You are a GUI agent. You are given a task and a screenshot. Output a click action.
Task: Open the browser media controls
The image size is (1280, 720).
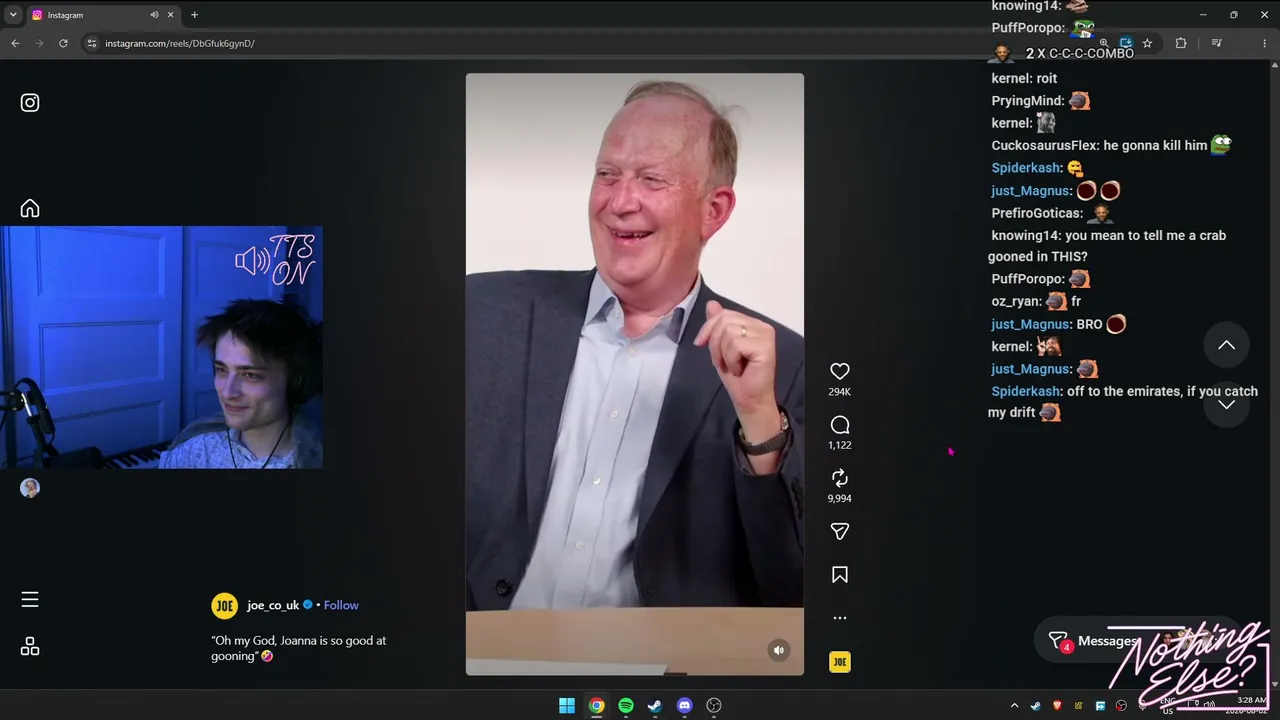click(x=1216, y=43)
